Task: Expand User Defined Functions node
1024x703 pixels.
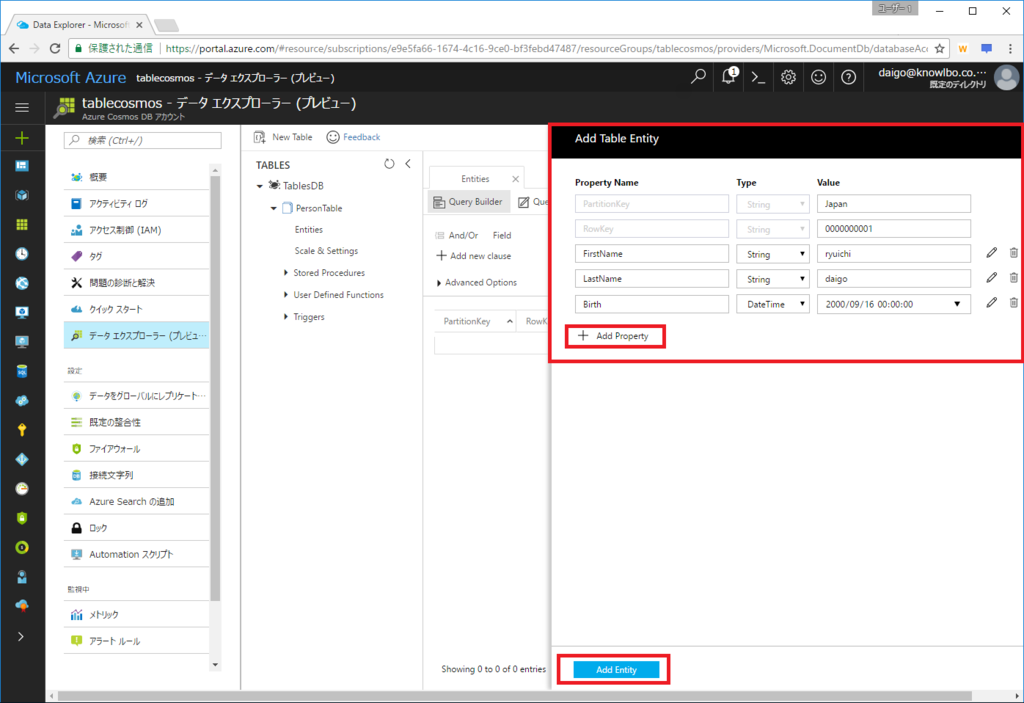Action: pos(286,295)
